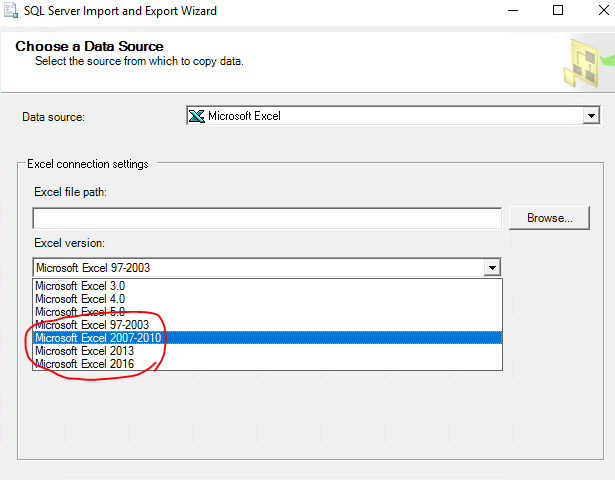615x481 pixels.
Task: Click the 'Excel file path:' label
Action: [71, 192]
